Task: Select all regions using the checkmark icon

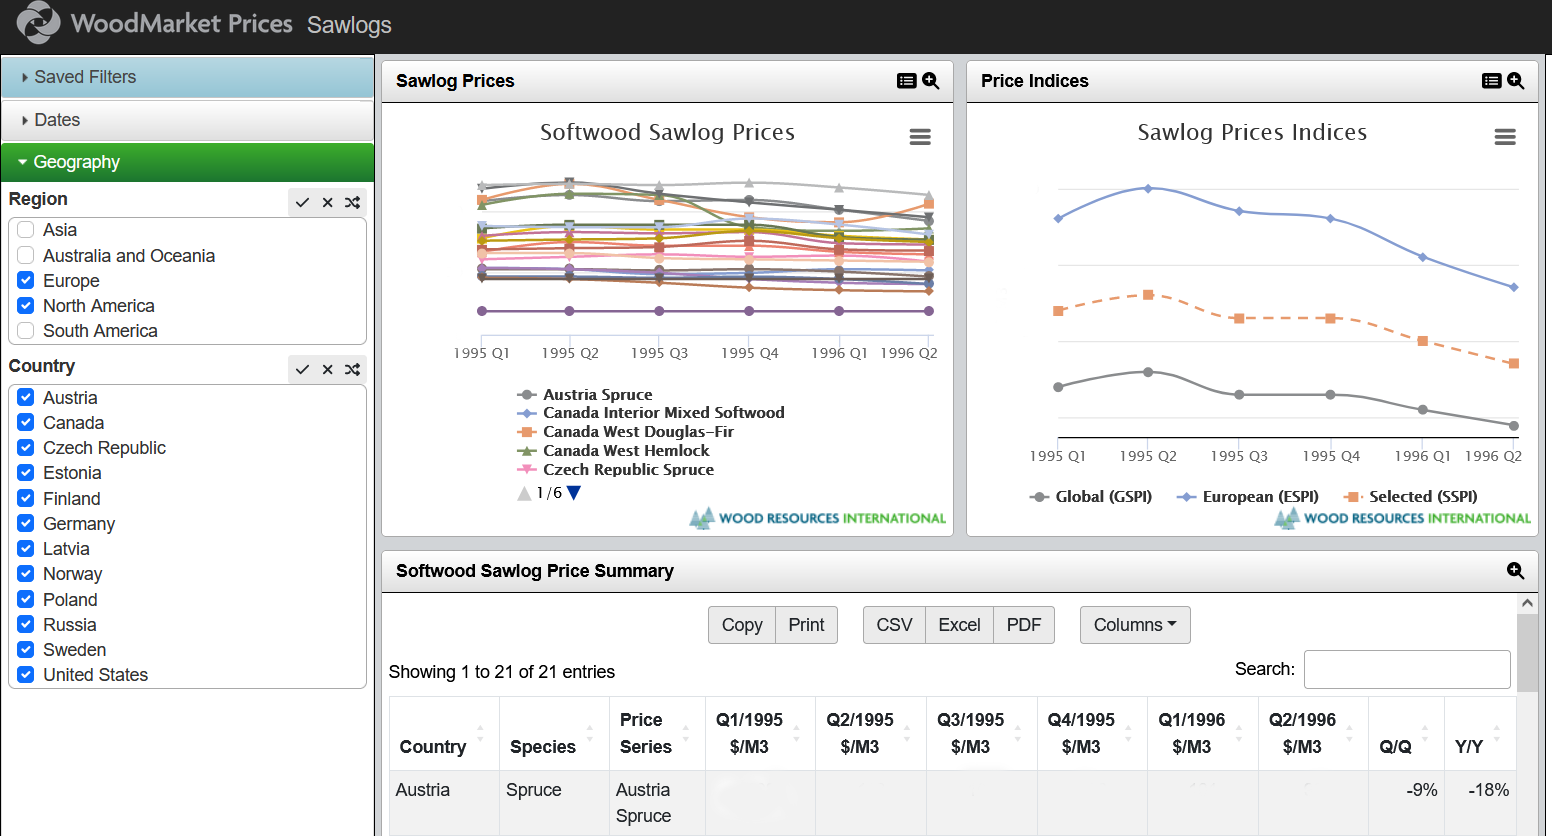Action: [302, 203]
